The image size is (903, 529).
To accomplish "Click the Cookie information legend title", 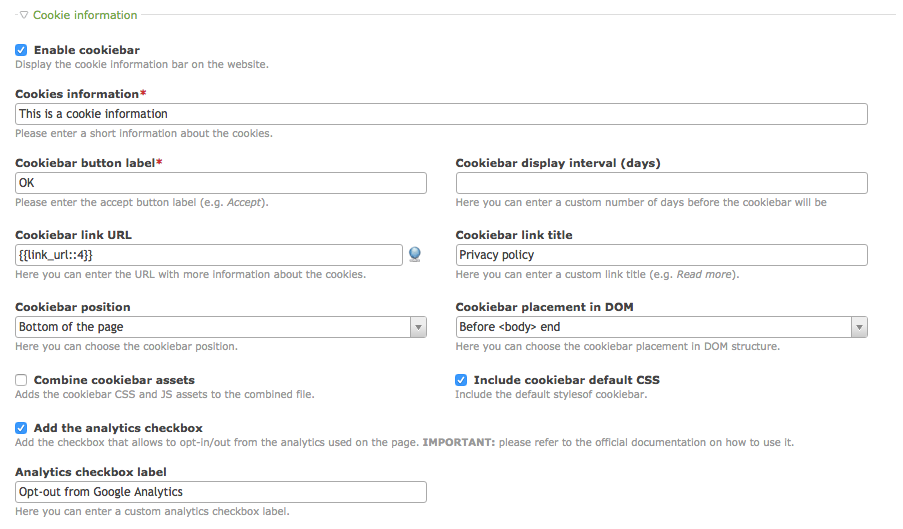I will (85, 16).
